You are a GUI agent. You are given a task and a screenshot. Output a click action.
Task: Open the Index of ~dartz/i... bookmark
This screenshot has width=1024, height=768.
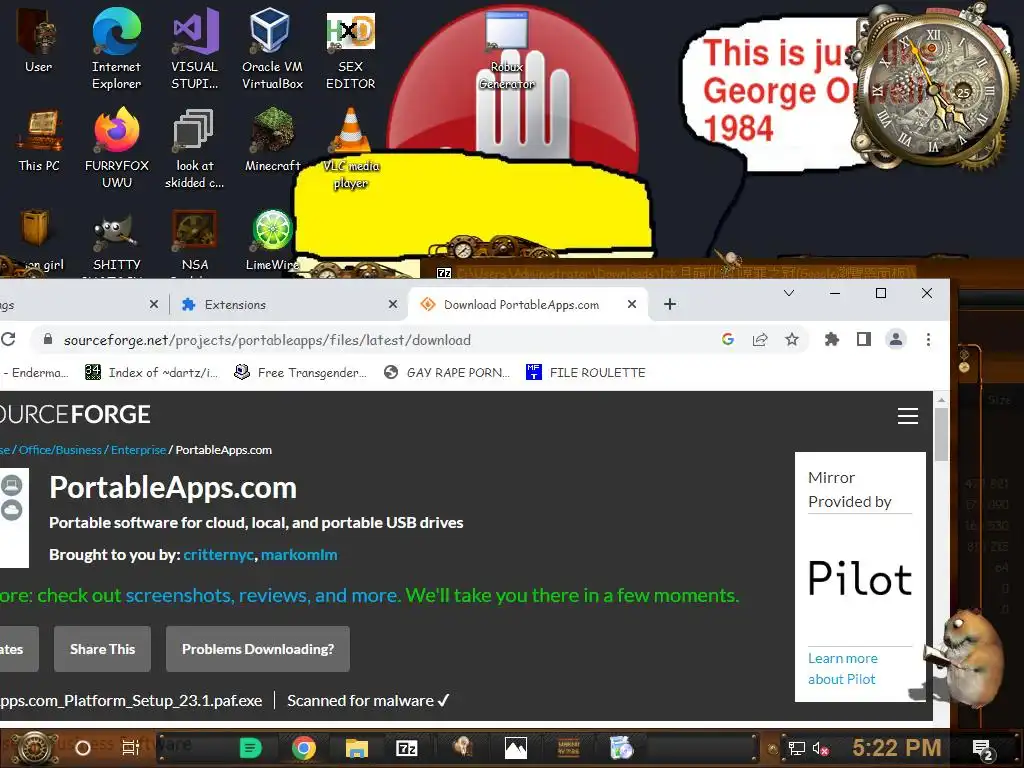tap(152, 372)
